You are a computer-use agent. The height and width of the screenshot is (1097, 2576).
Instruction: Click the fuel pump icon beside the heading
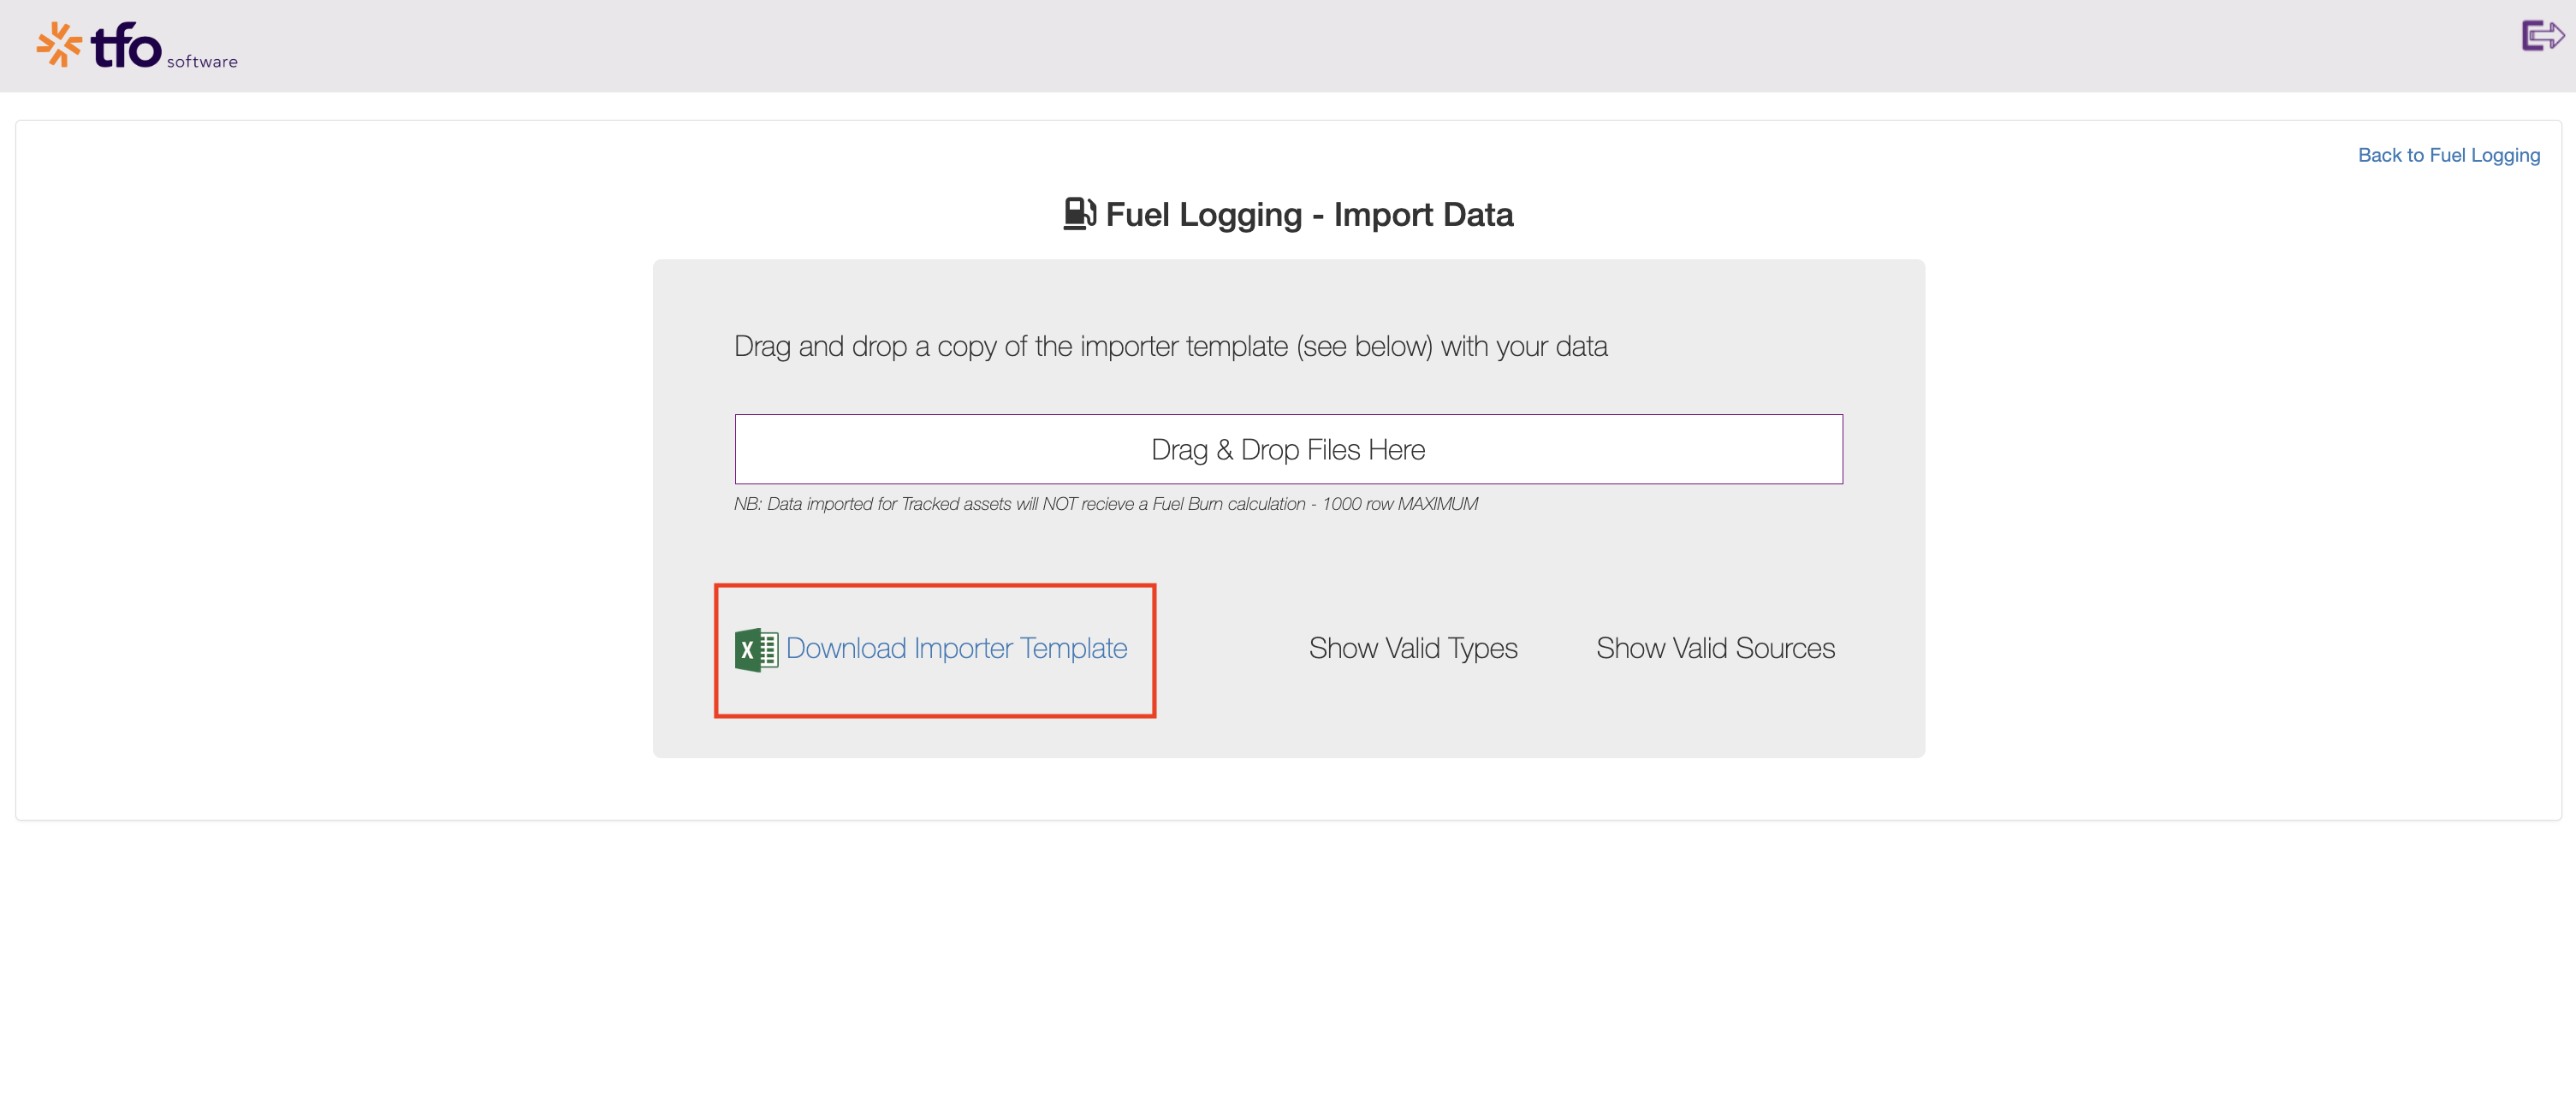[1079, 214]
